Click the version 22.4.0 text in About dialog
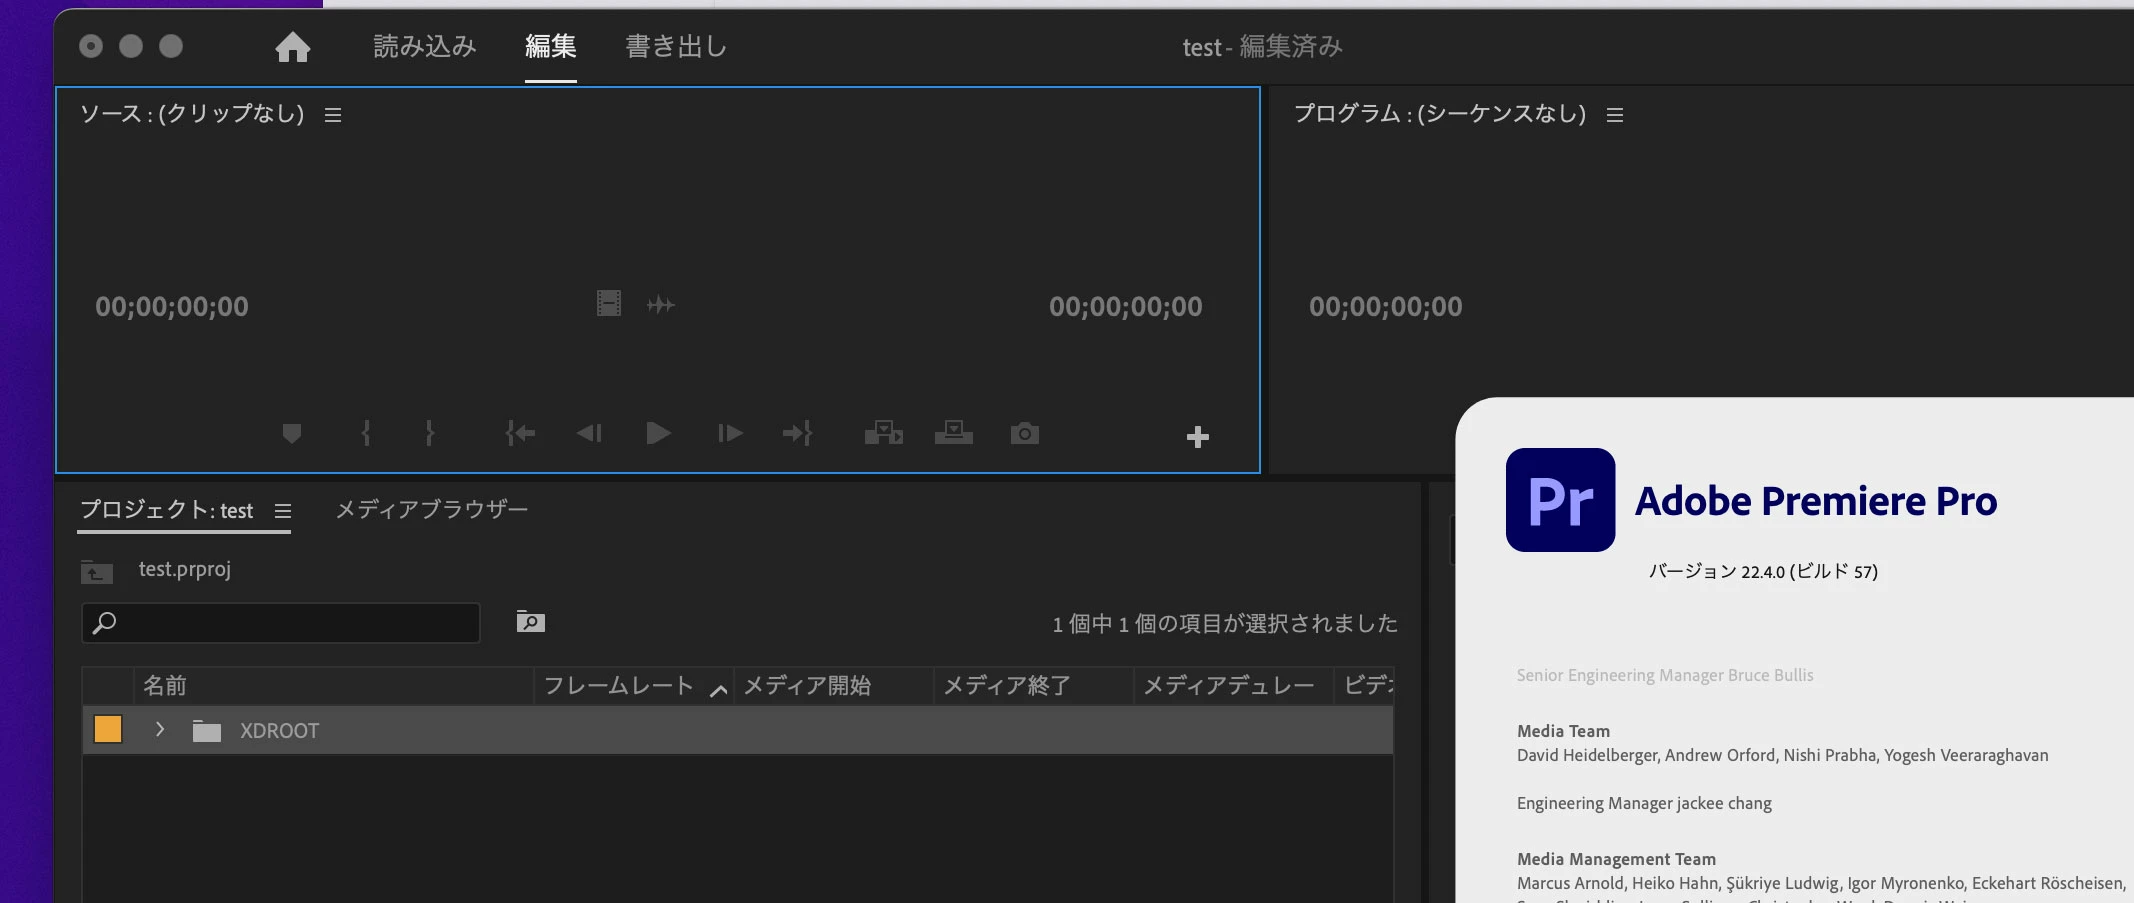 (x=1763, y=572)
